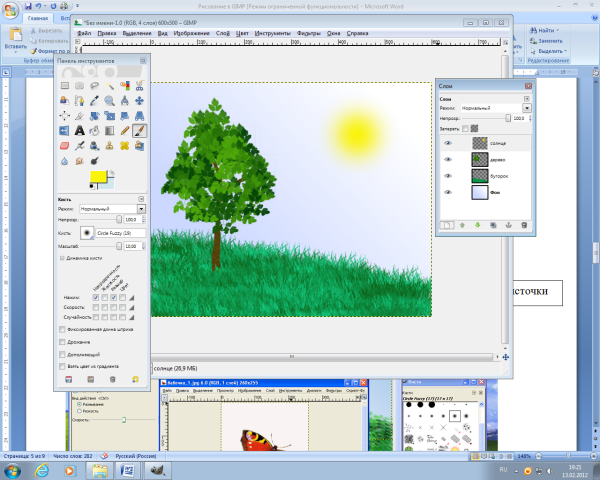Select the Text tool (letter A)
Viewport: 600px width, 480px height.
78,130
